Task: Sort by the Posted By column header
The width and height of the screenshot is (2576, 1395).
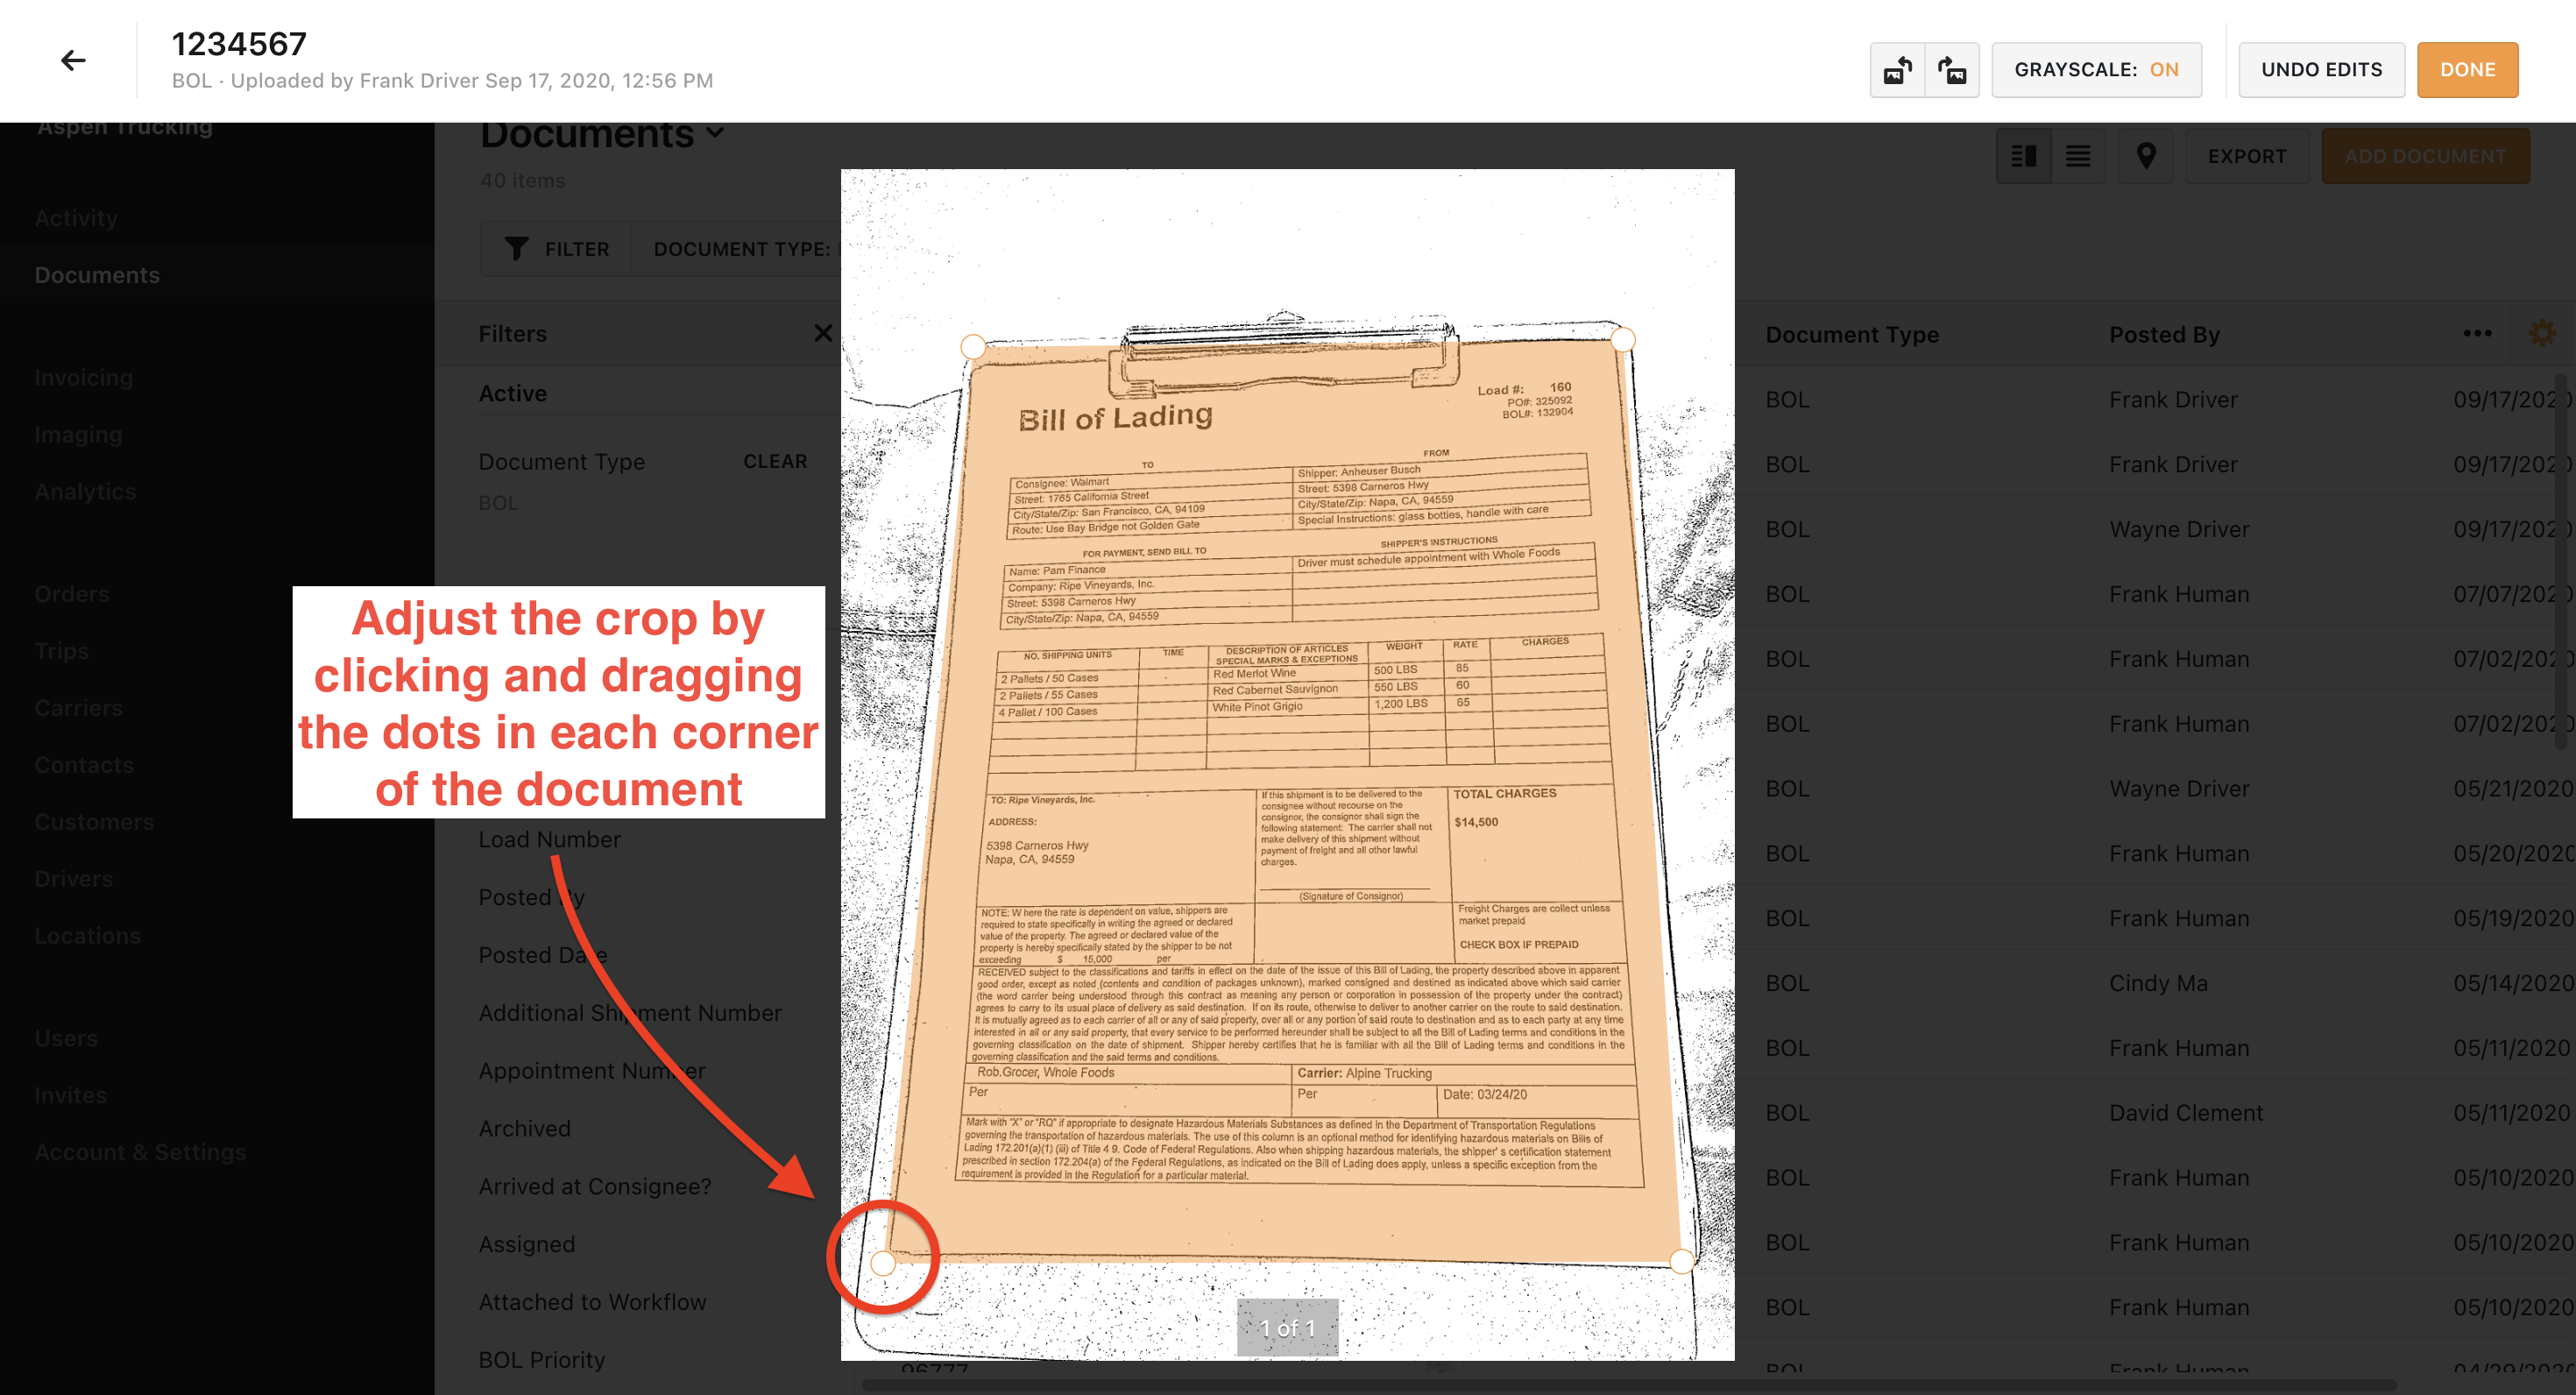Action: point(2164,335)
